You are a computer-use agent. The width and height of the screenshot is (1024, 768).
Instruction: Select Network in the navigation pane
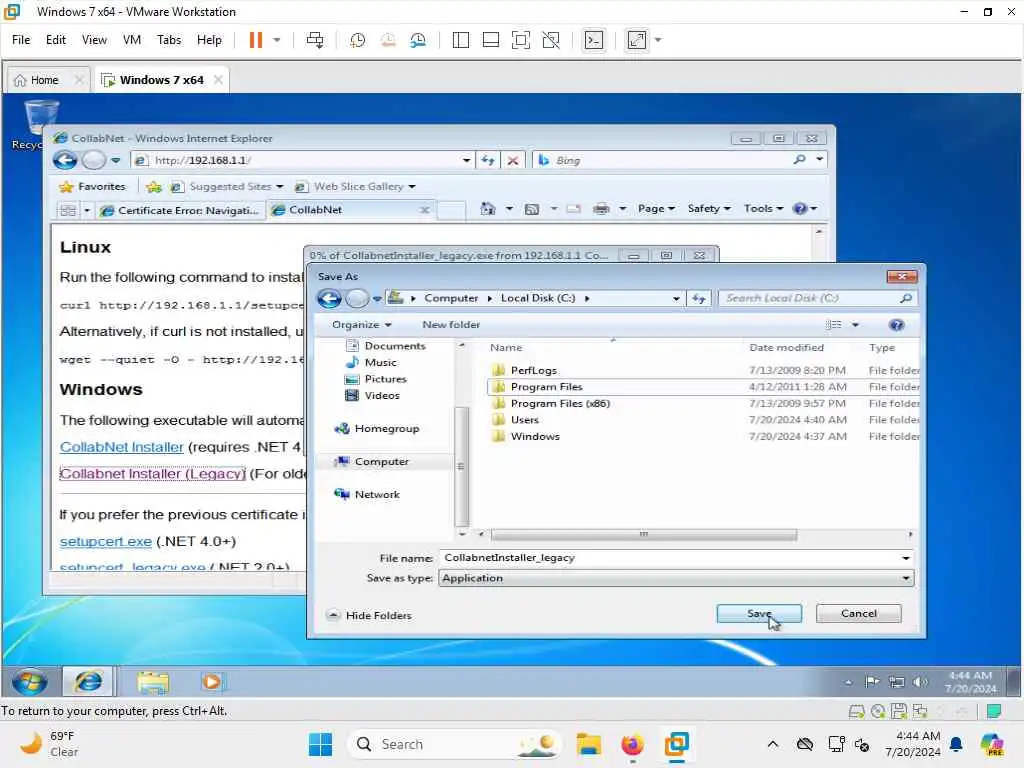[377, 494]
